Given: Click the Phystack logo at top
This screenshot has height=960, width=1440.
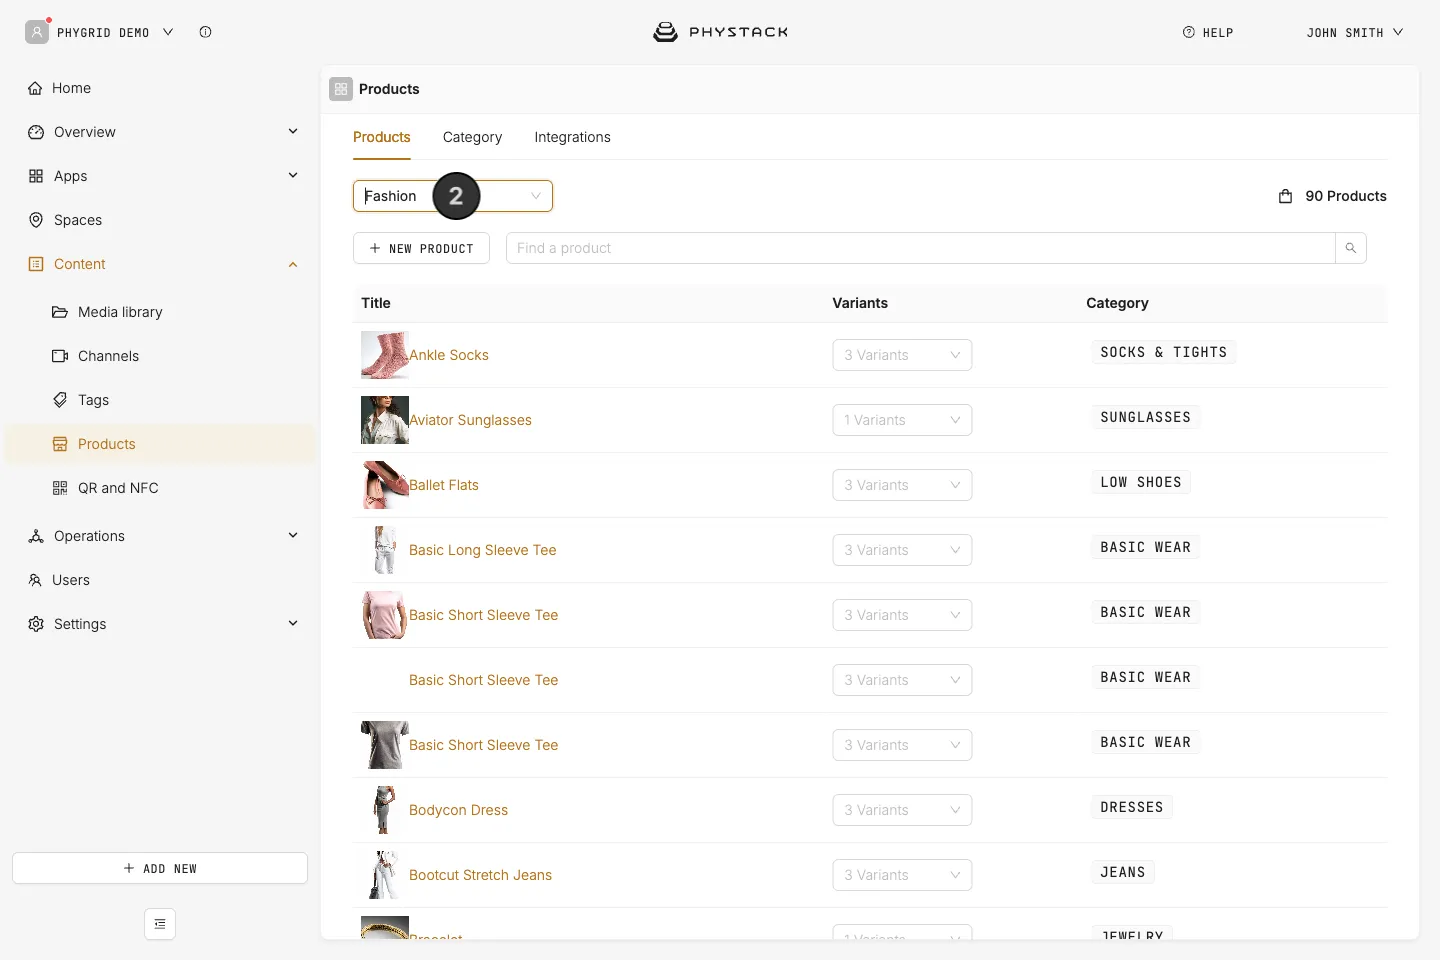Looking at the screenshot, I should tap(720, 32).
